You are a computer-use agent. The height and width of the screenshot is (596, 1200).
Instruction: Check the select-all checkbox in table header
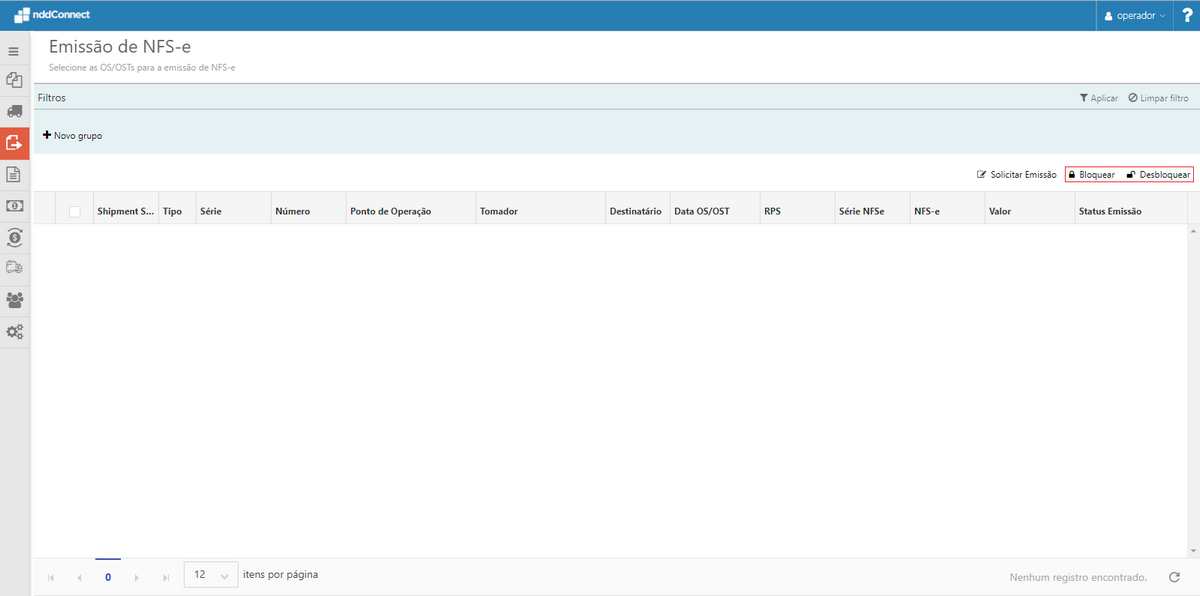(74, 211)
